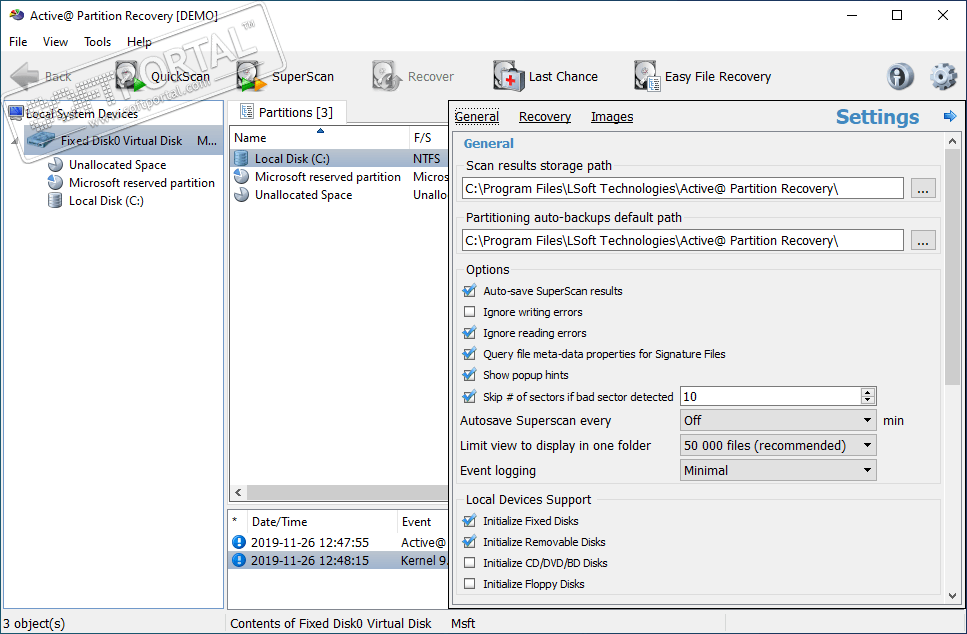The image size is (967, 634).
Task: Sort log by Date/Time column
Action: click(x=321, y=522)
